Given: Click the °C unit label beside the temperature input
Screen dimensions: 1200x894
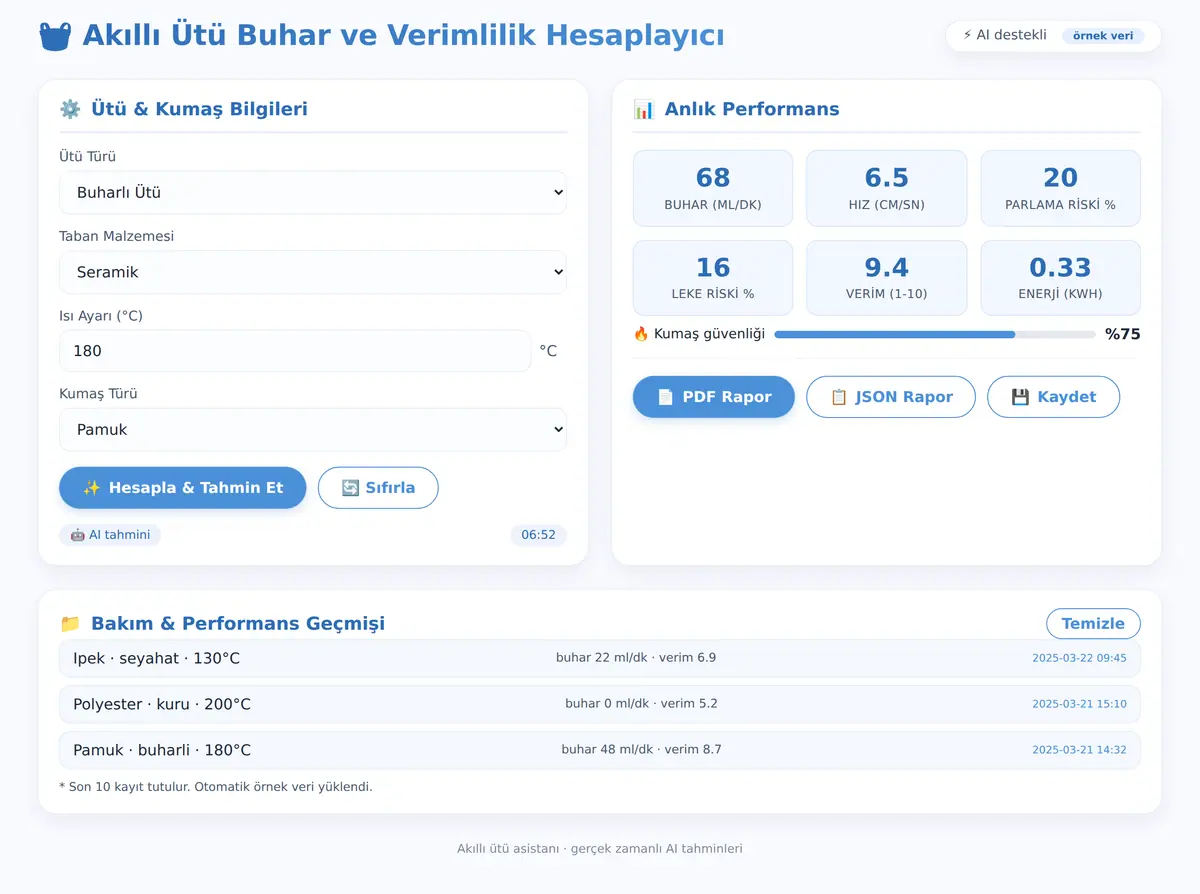Looking at the screenshot, I should 548,351.
